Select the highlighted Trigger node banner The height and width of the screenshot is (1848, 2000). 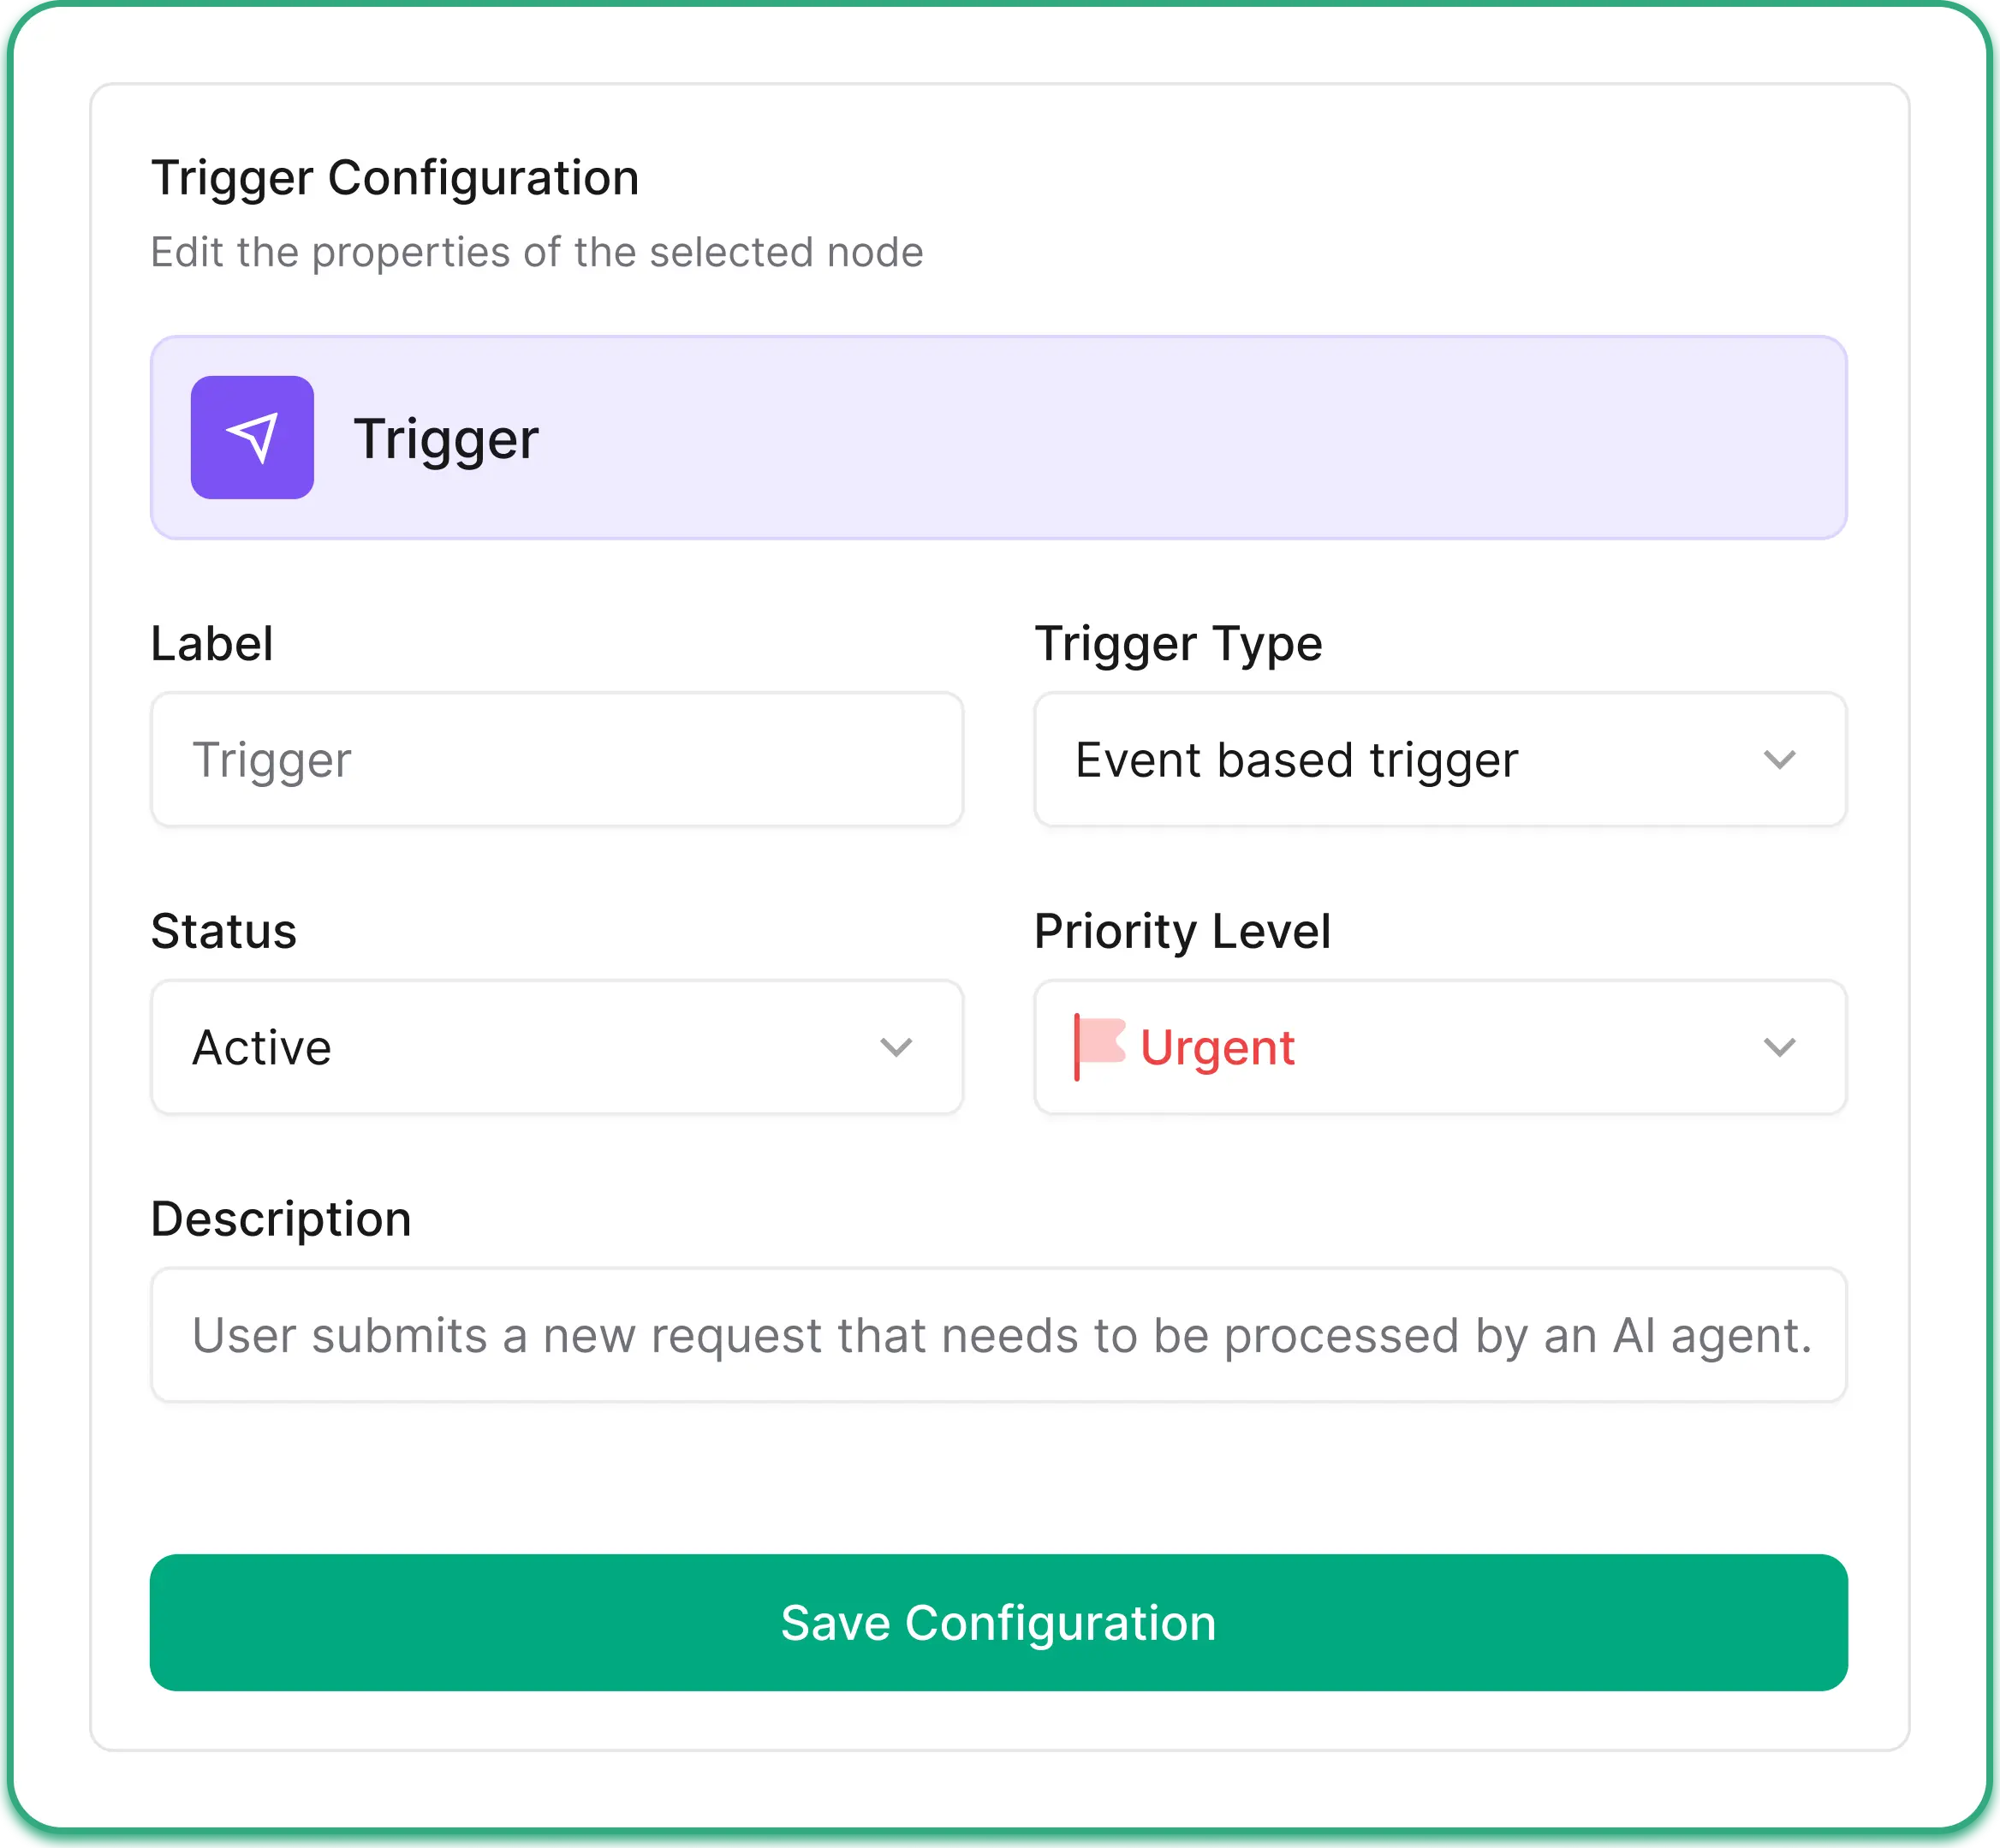click(x=1000, y=437)
